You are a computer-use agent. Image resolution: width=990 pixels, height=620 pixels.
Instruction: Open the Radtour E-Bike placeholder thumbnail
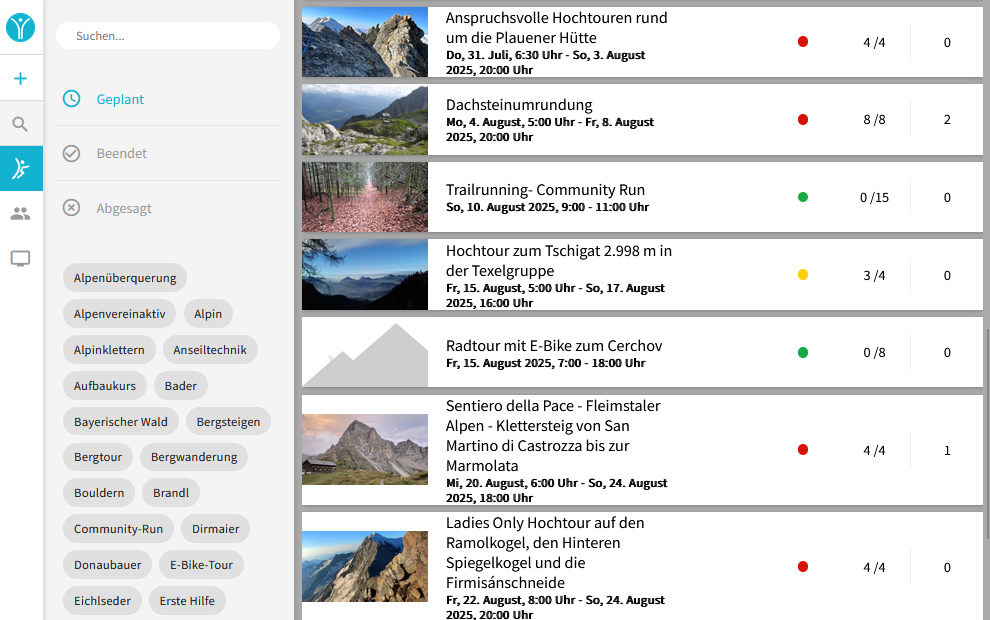click(365, 352)
